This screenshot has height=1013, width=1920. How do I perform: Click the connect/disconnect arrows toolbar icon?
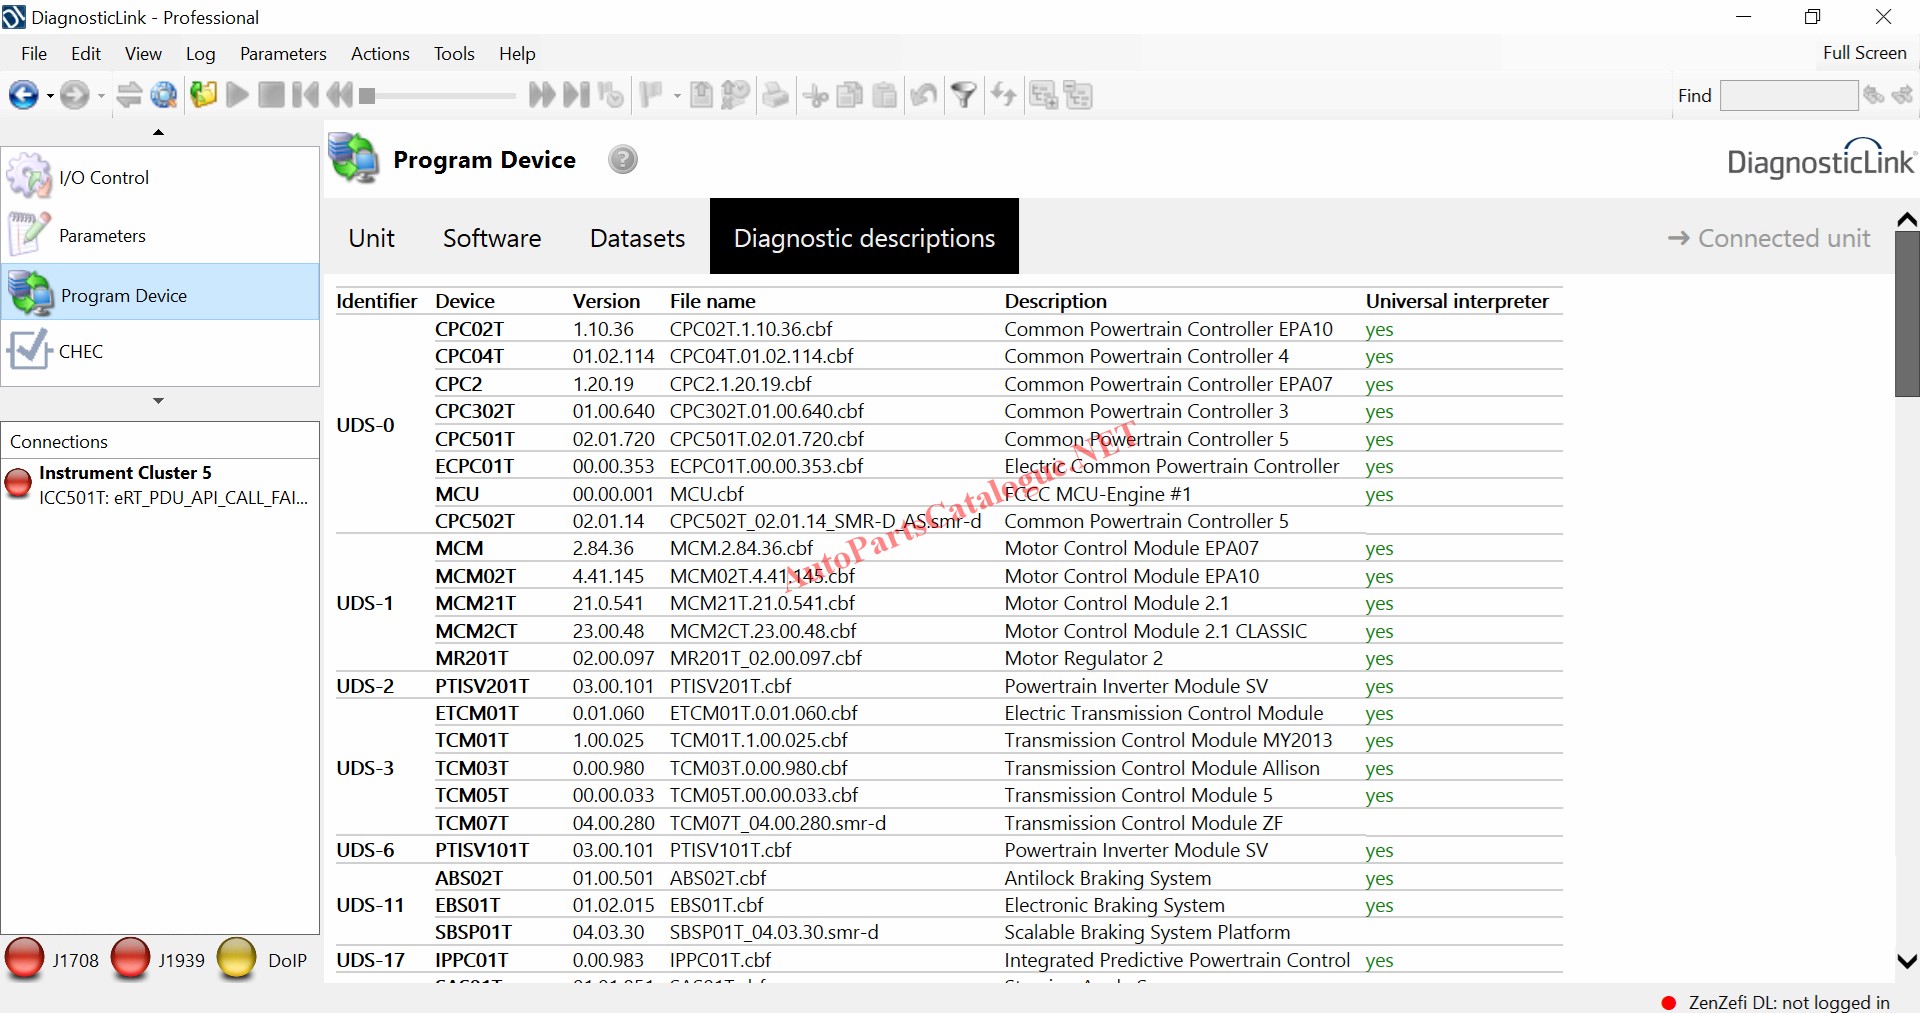(129, 95)
